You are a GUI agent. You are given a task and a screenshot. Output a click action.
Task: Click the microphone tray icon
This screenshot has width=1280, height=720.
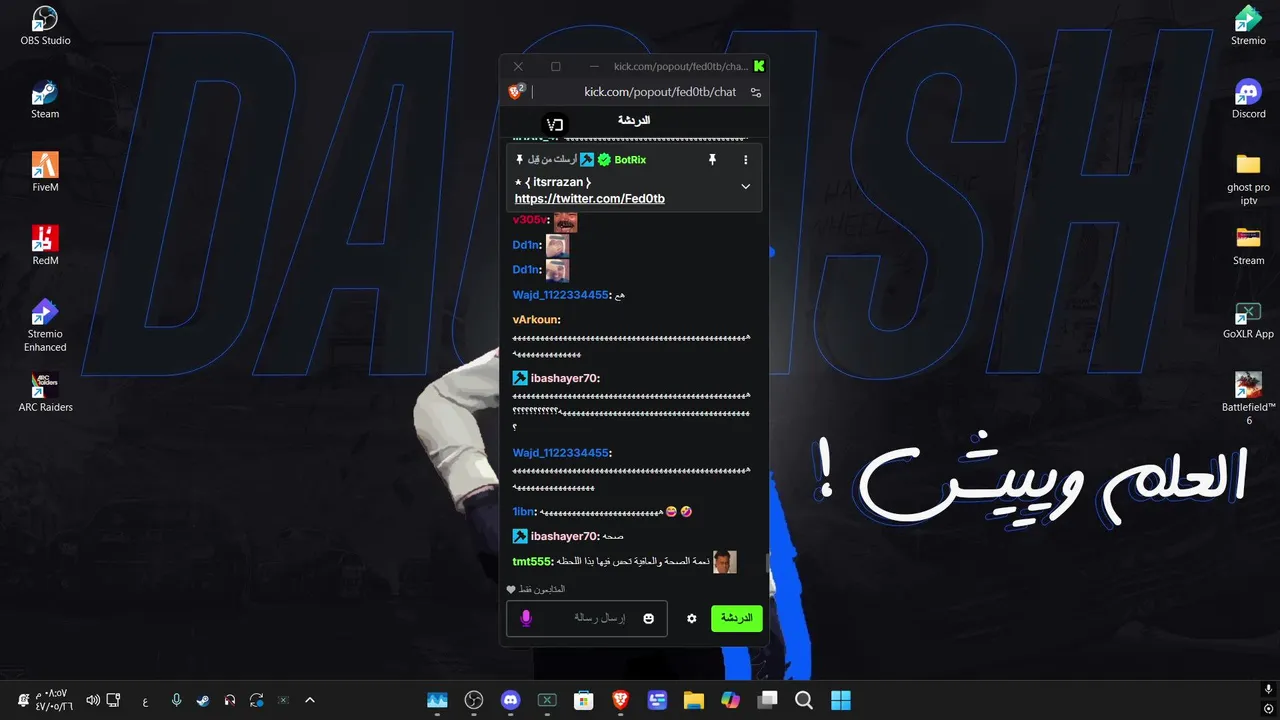tap(176, 700)
